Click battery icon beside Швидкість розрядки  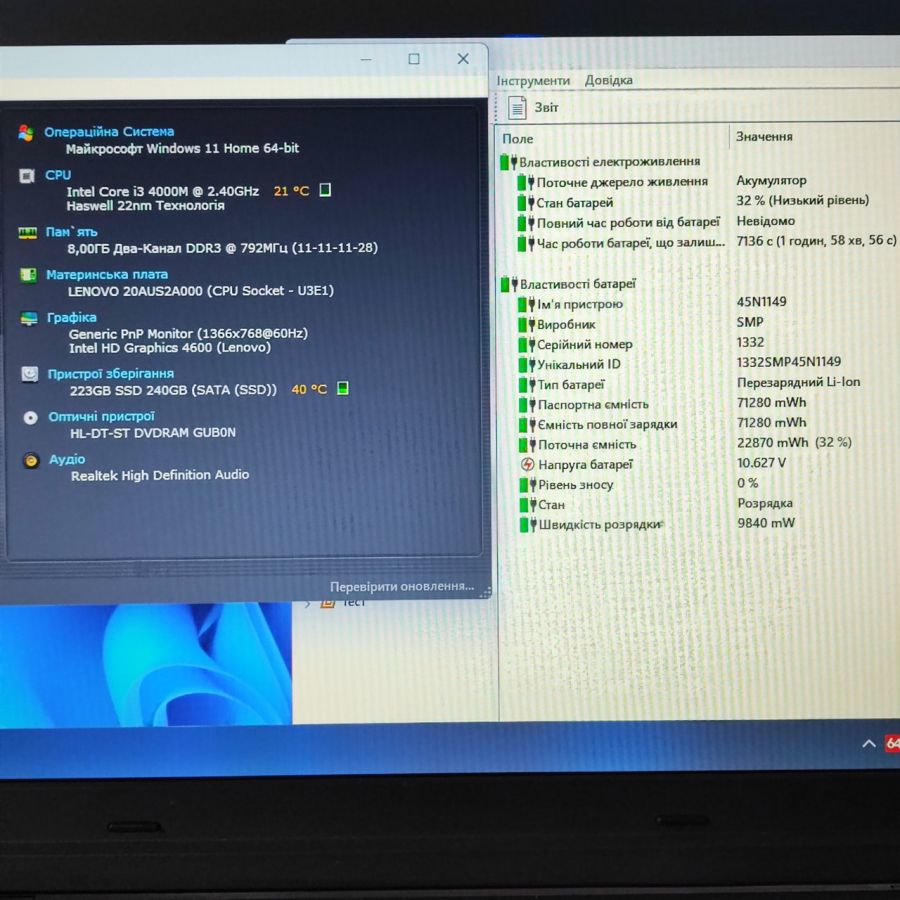528,524
